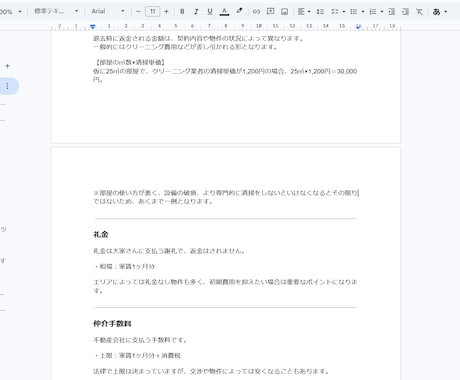460x380 pixels.
Task: Click the increase indent icon
Action: pos(405,12)
